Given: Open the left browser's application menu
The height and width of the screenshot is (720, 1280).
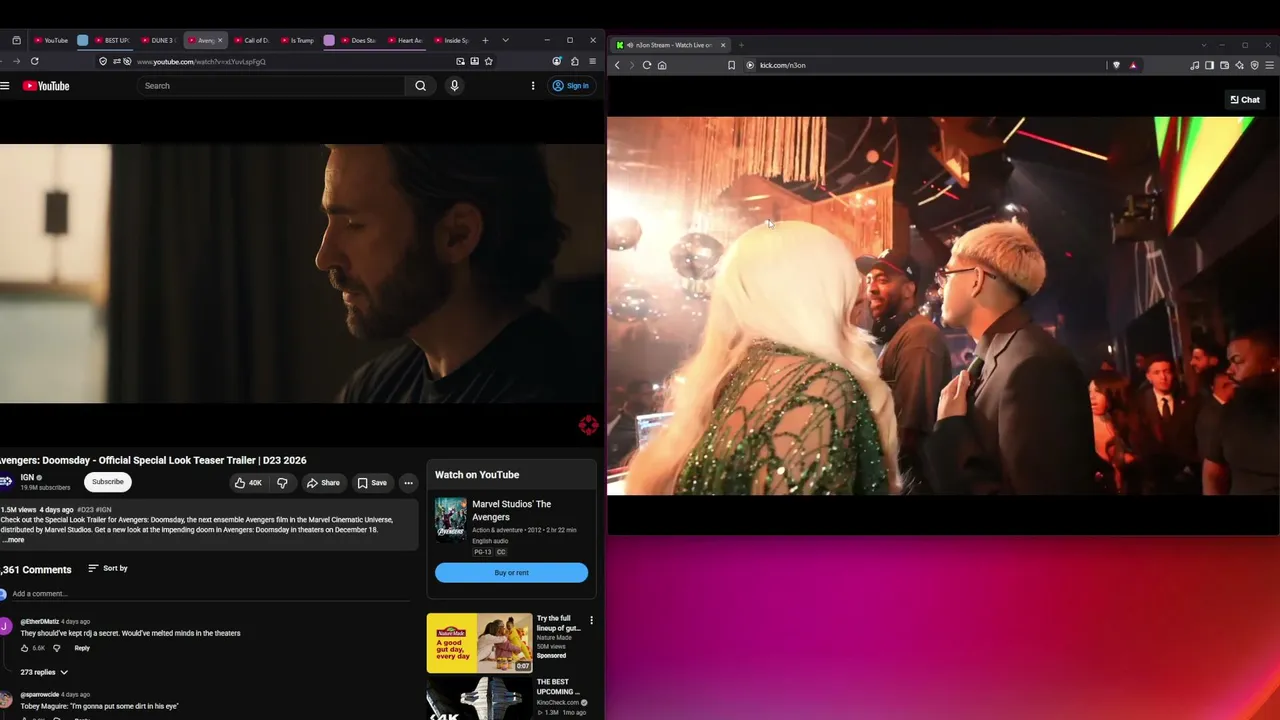Looking at the screenshot, I should point(592,61).
